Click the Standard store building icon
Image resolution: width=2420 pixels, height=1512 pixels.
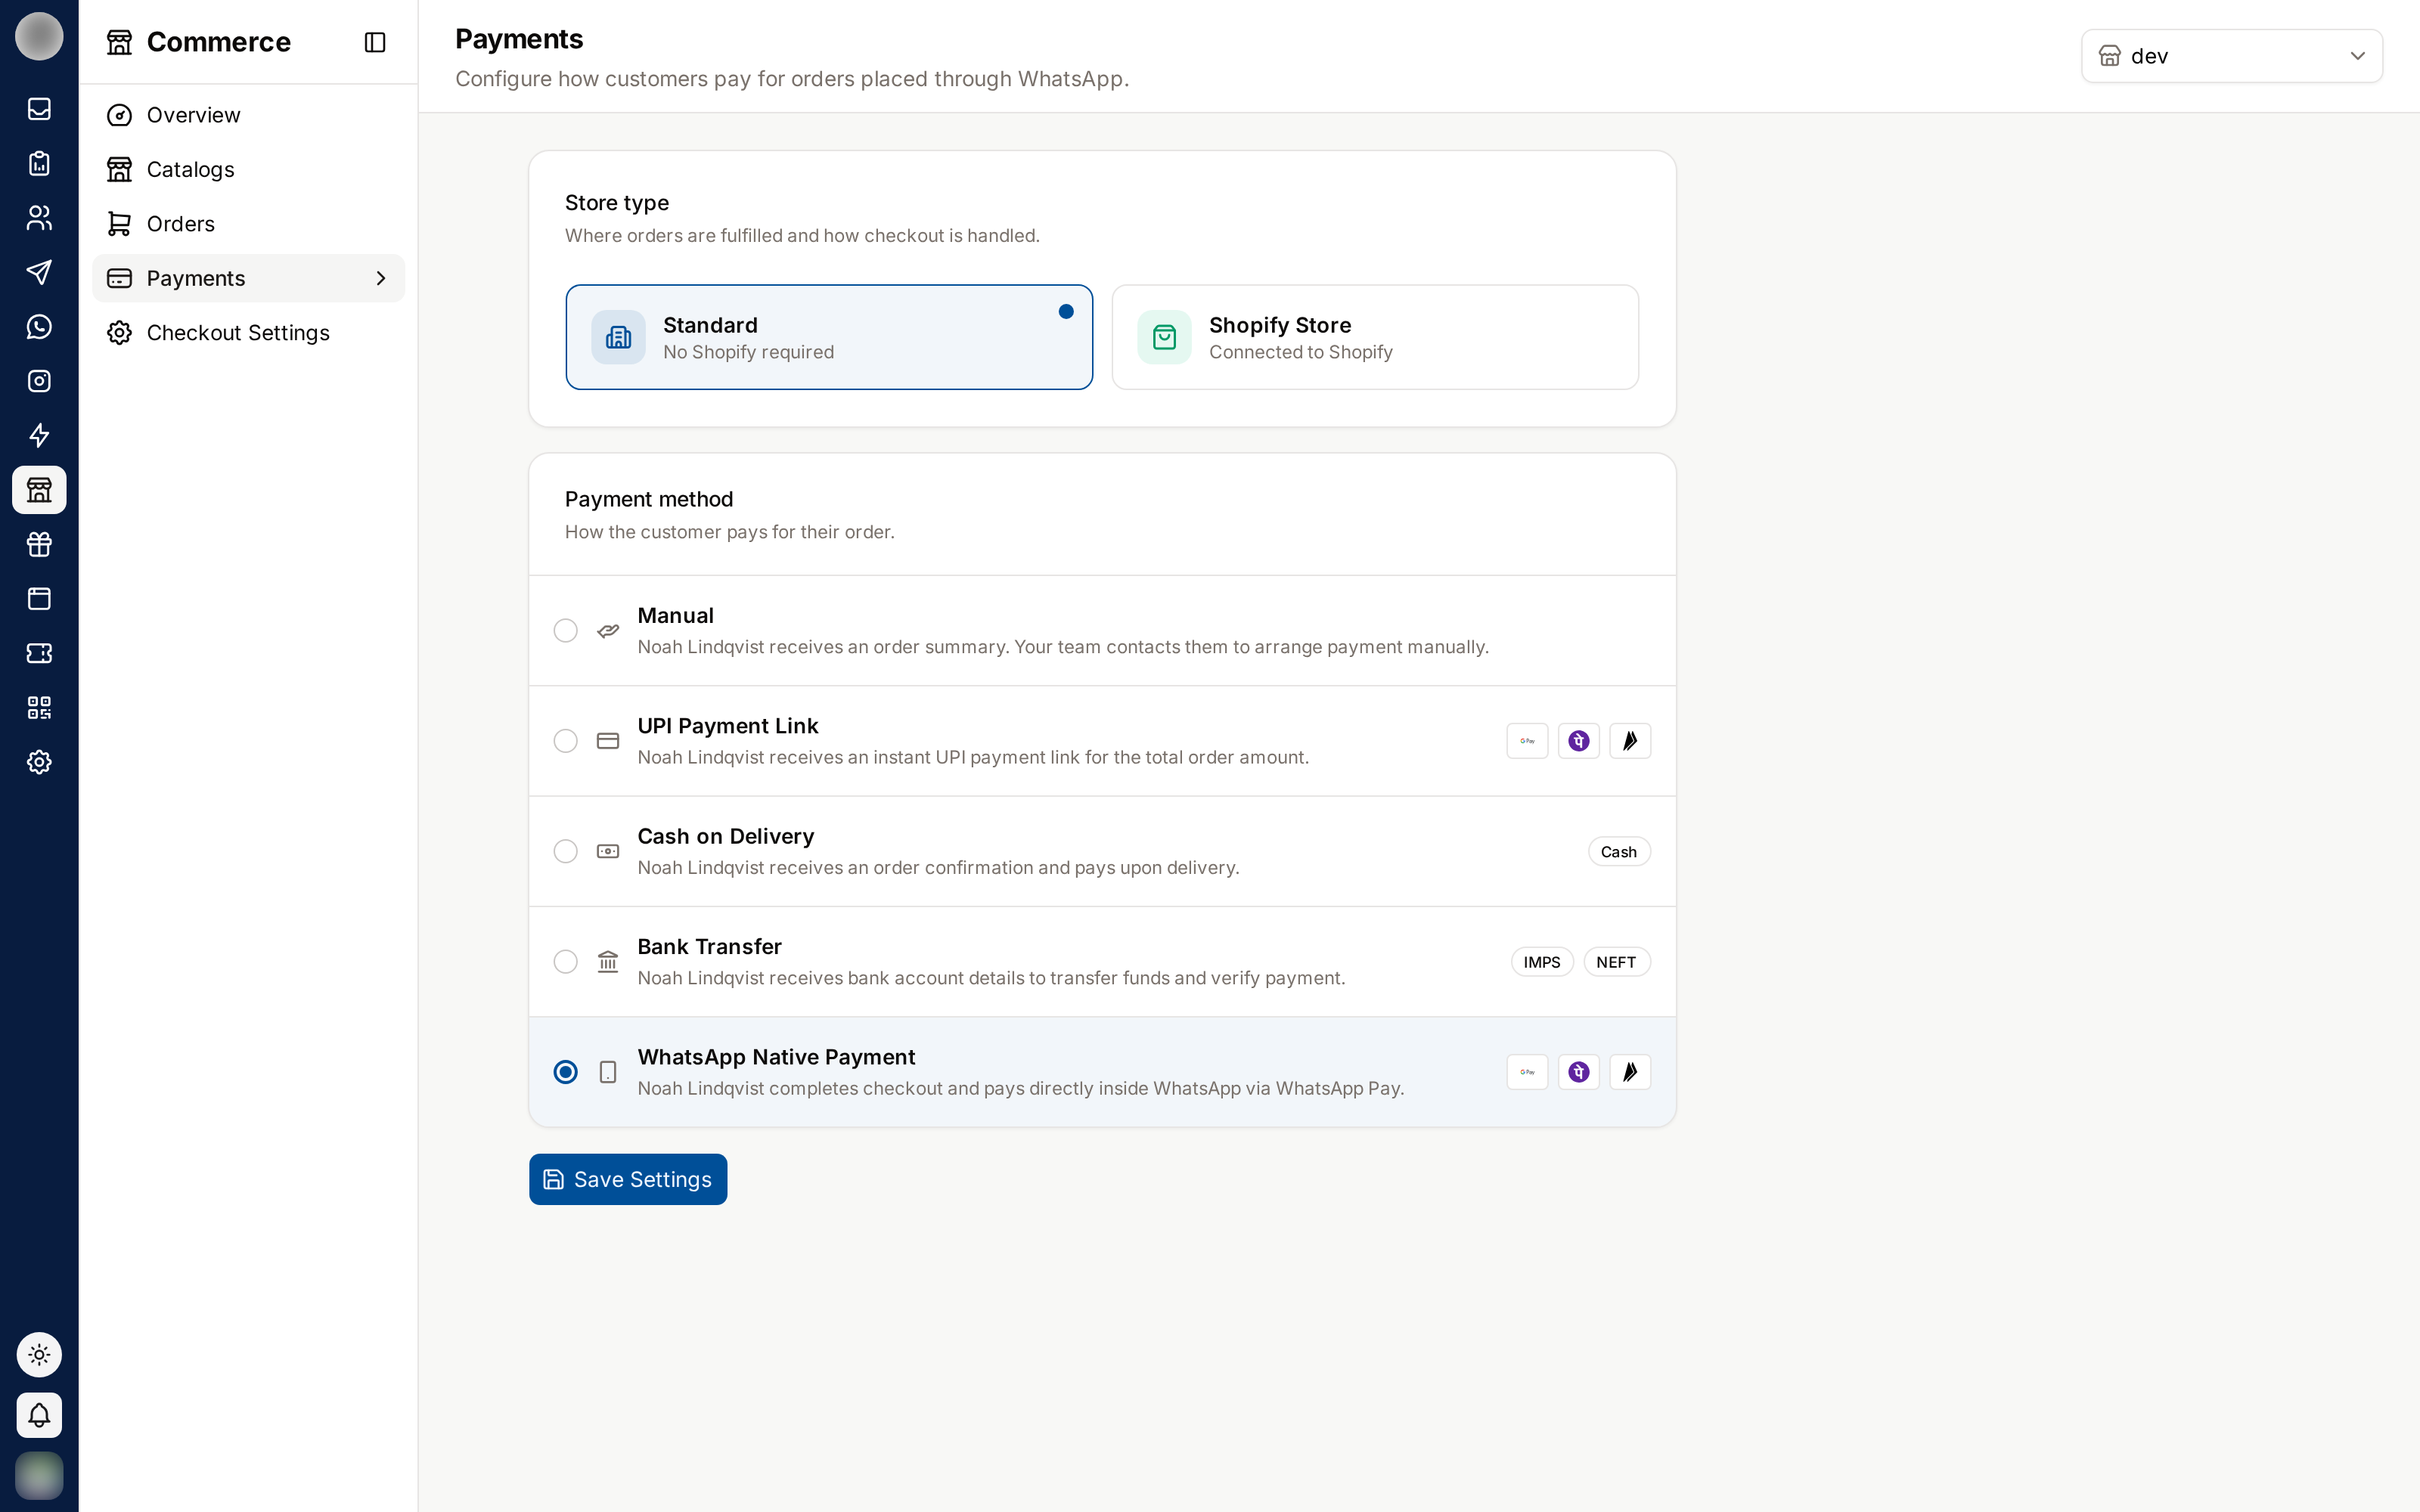618,337
